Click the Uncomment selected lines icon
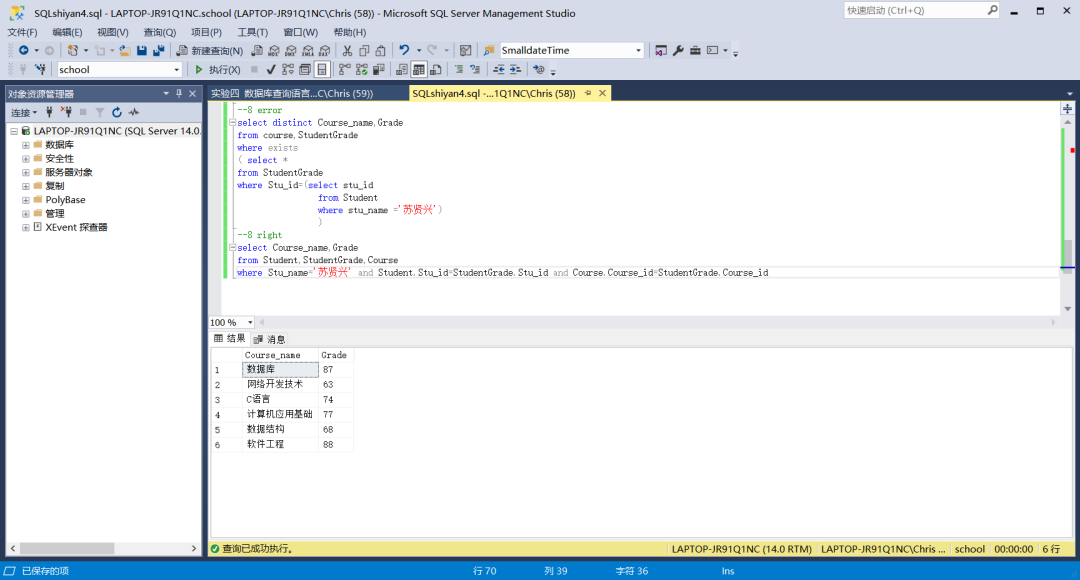The height and width of the screenshot is (580, 1080). [x=475, y=70]
